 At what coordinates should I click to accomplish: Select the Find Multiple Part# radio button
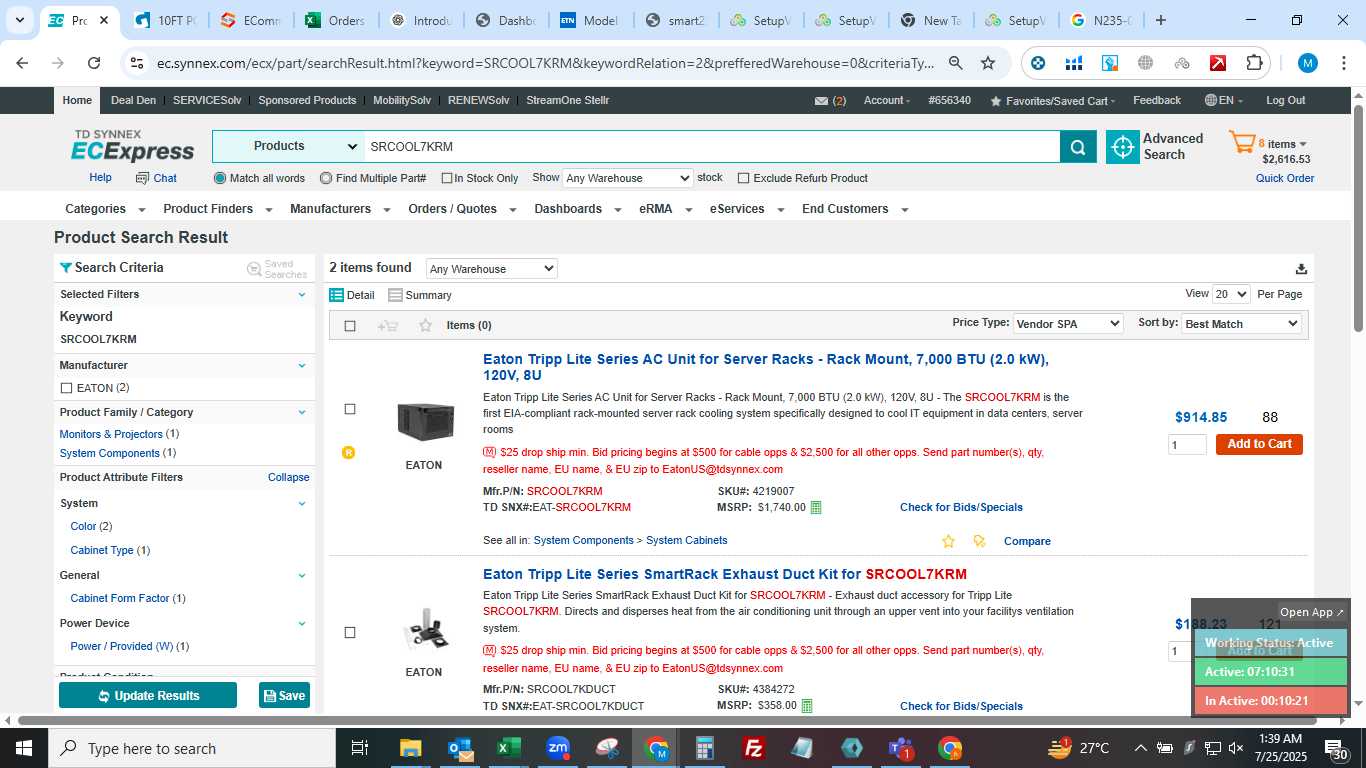(326, 178)
